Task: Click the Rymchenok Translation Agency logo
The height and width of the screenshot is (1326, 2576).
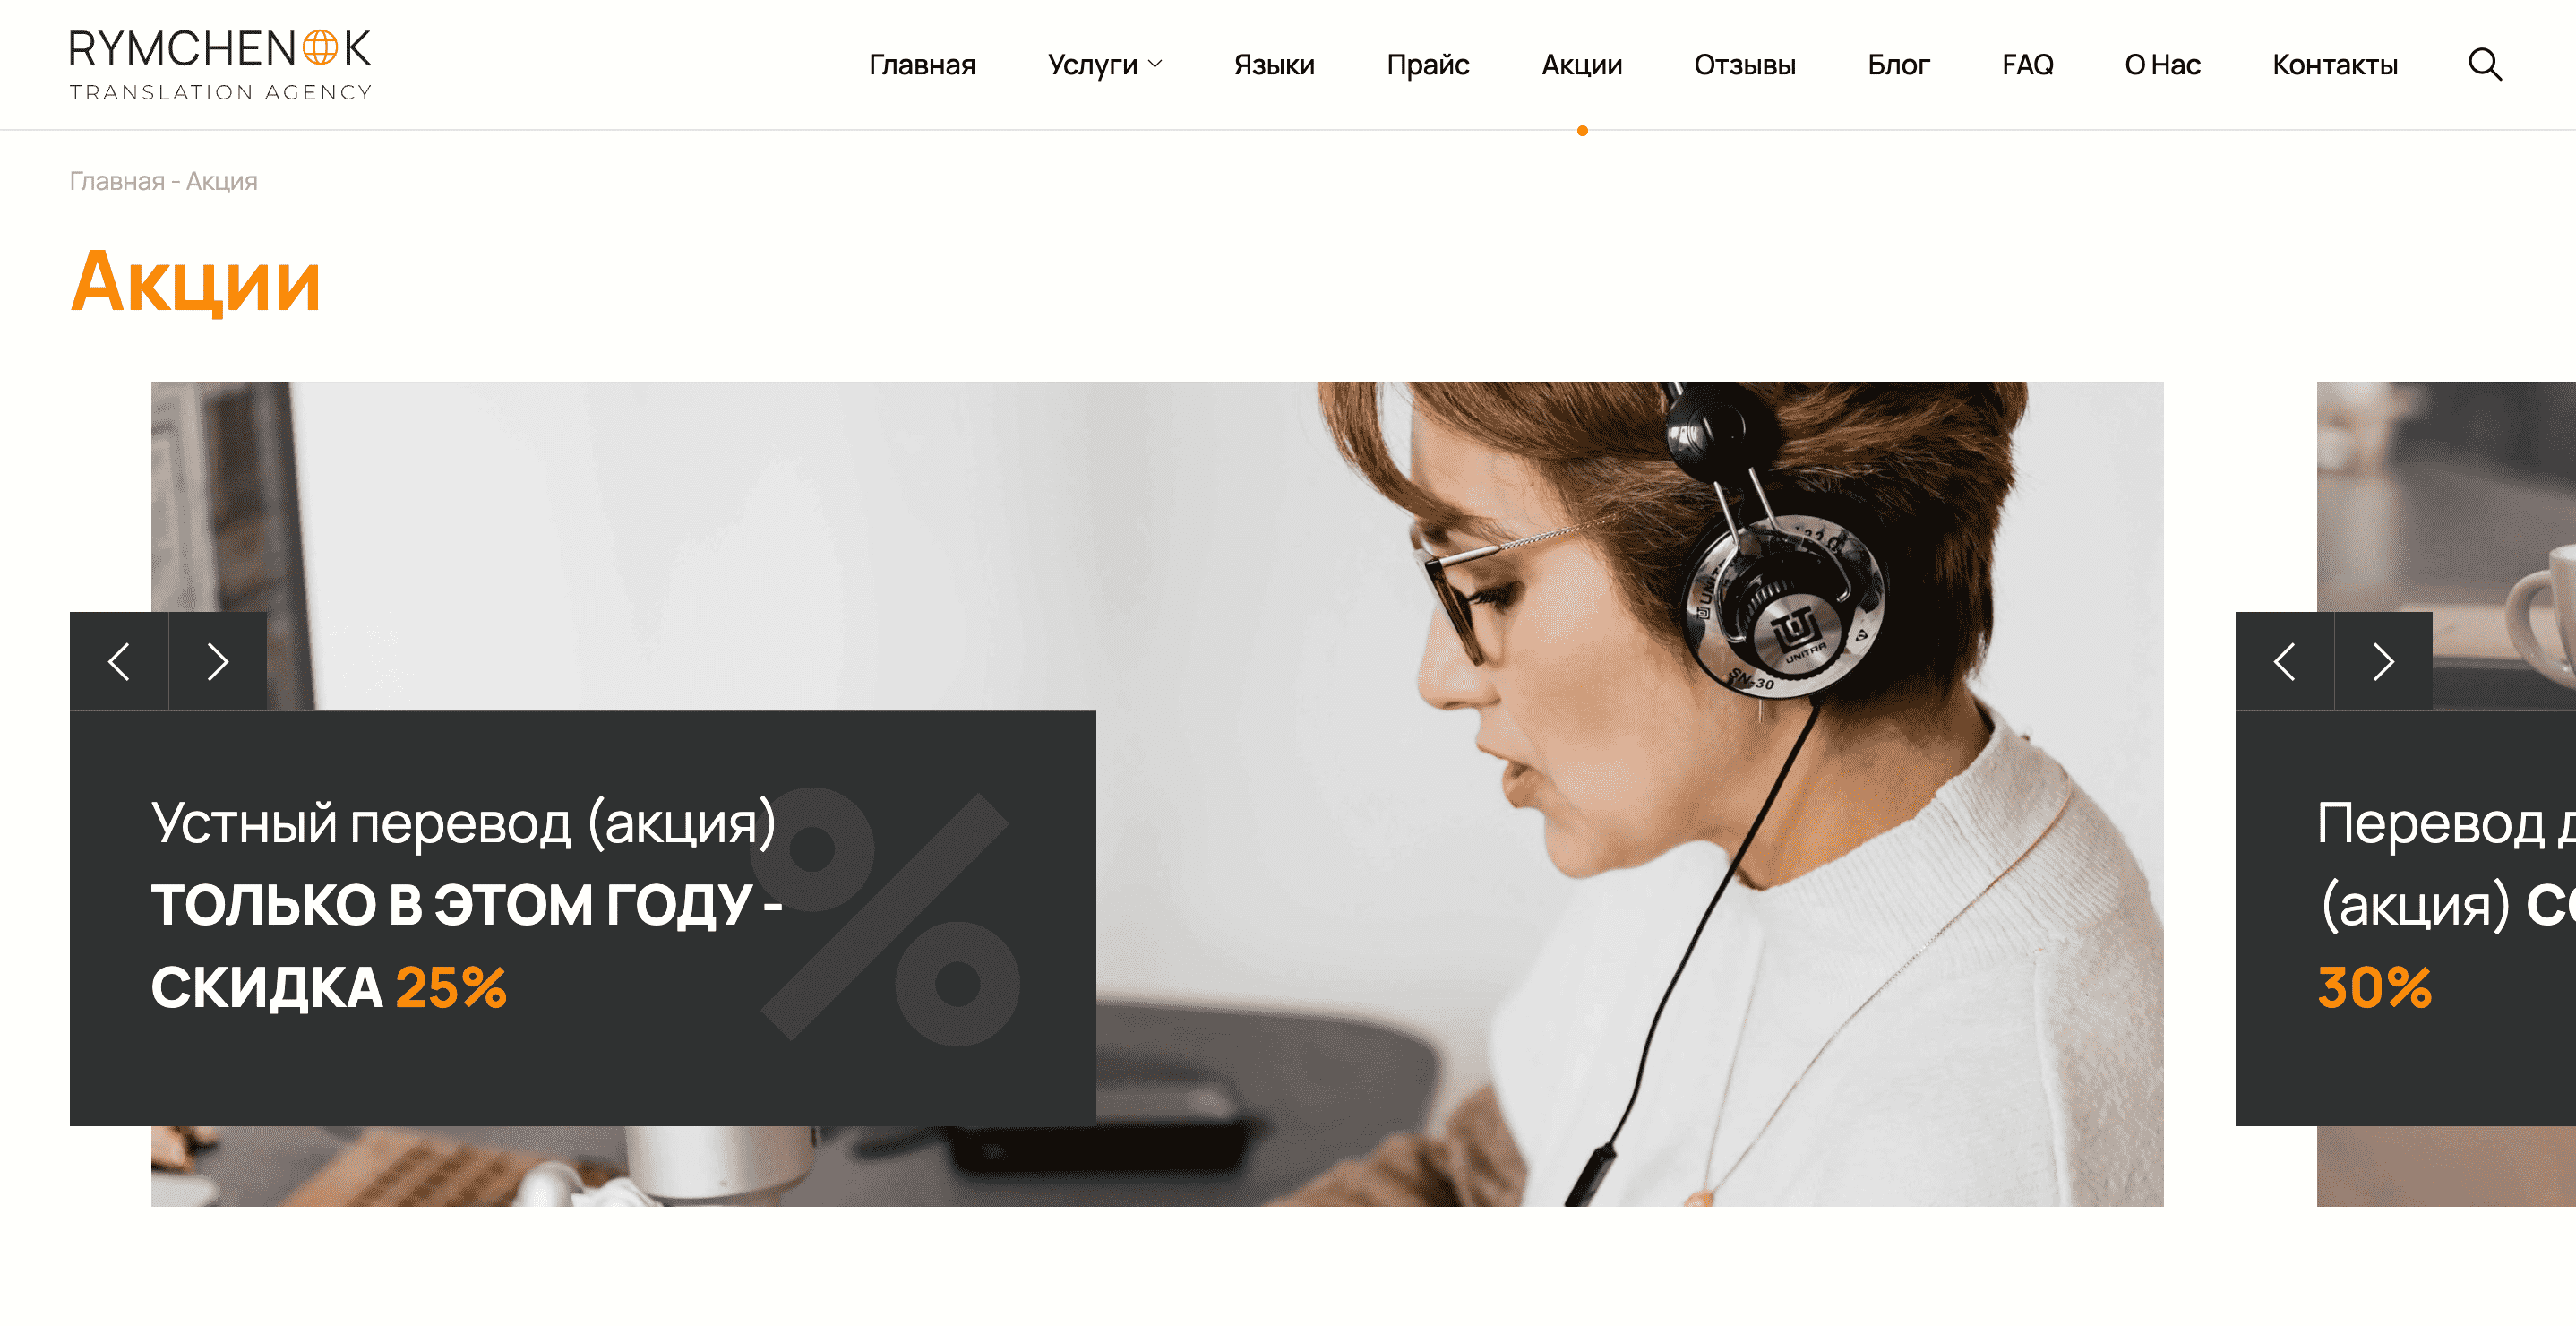Action: 220,65
